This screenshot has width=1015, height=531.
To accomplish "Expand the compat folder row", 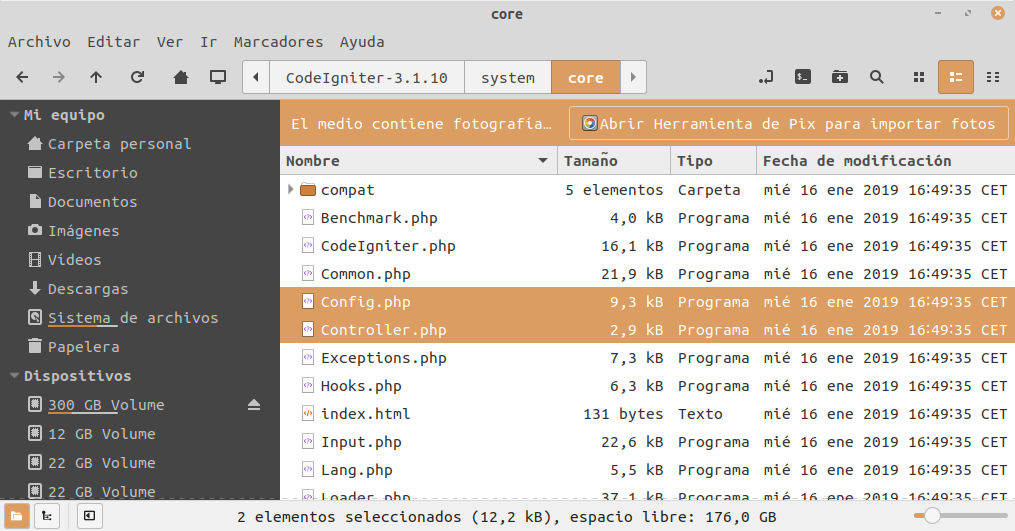I will pos(291,189).
